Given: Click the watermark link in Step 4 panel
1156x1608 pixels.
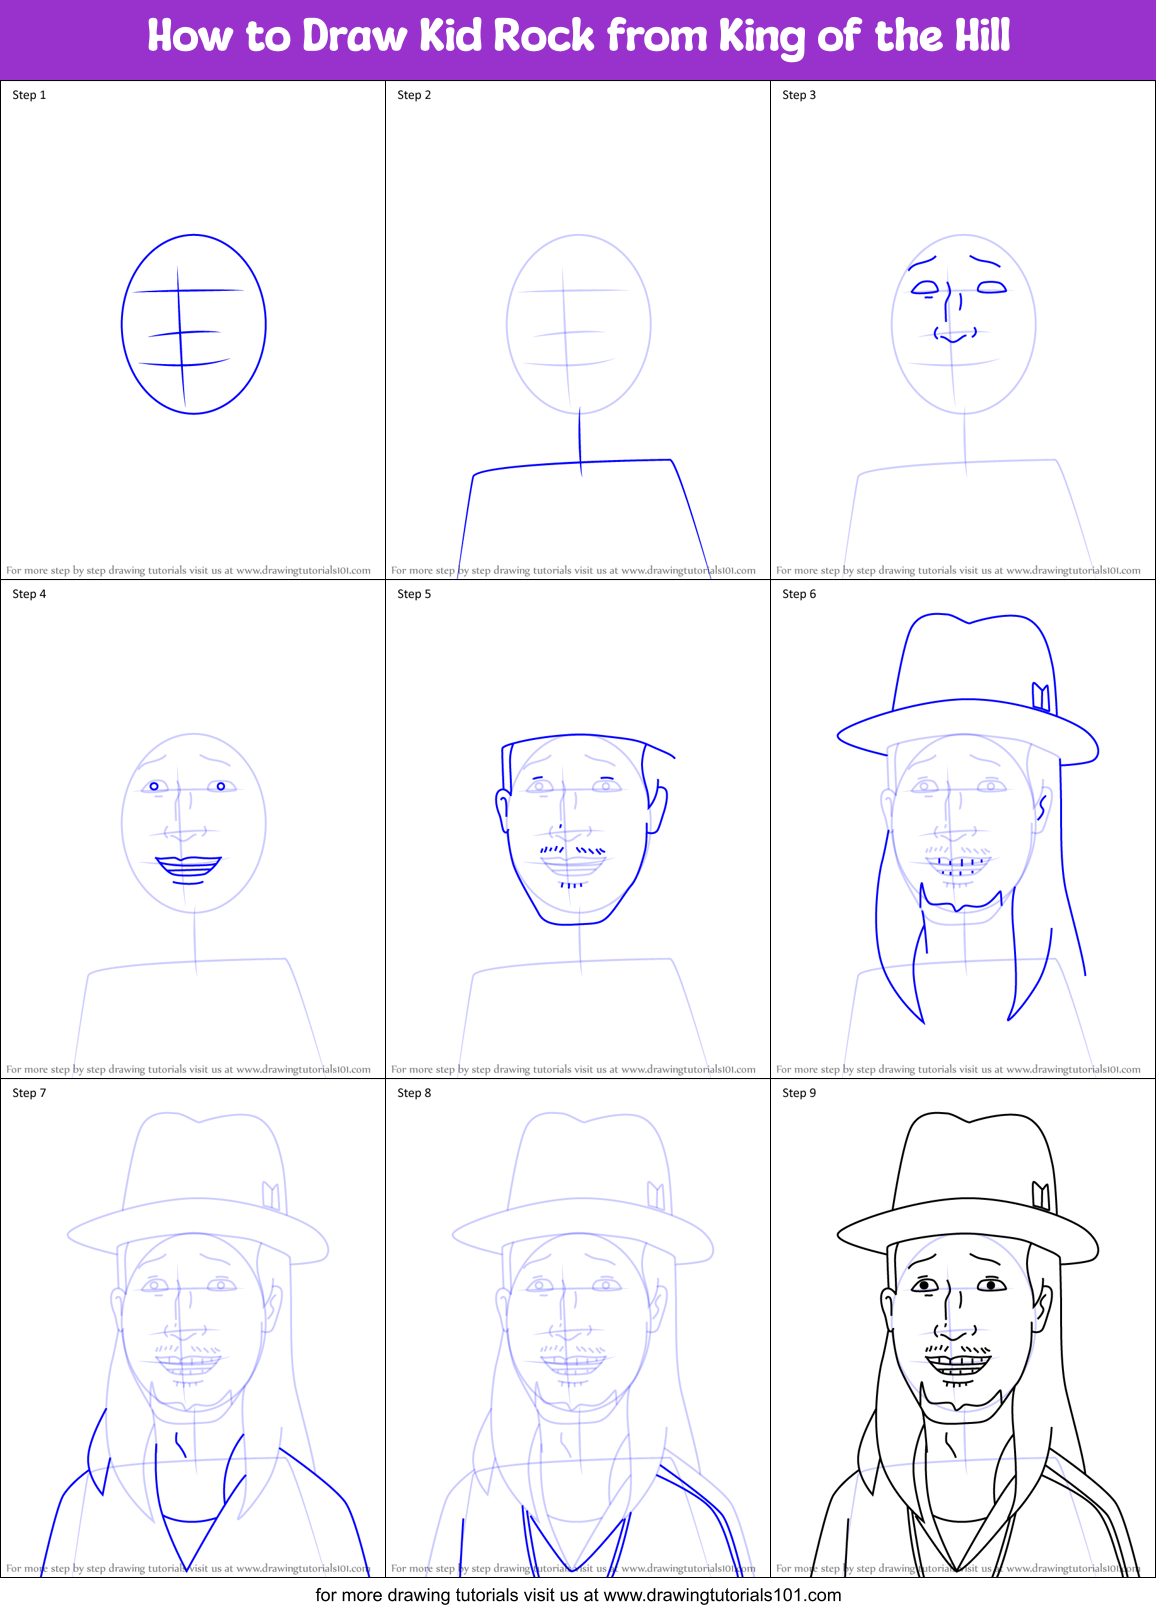Looking at the screenshot, I should (188, 1070).
